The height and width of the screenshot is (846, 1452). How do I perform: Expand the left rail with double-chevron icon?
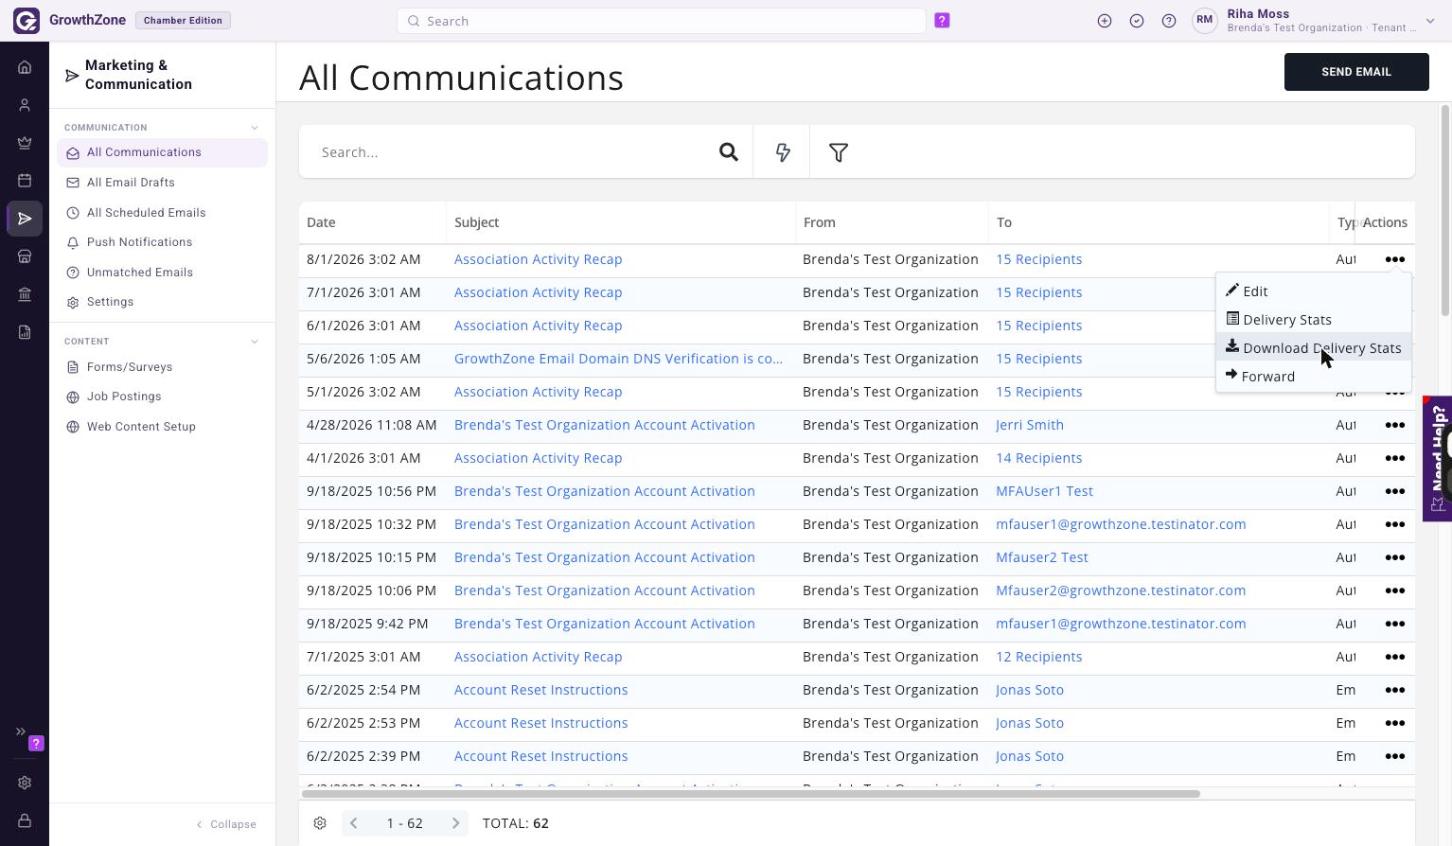20,731
